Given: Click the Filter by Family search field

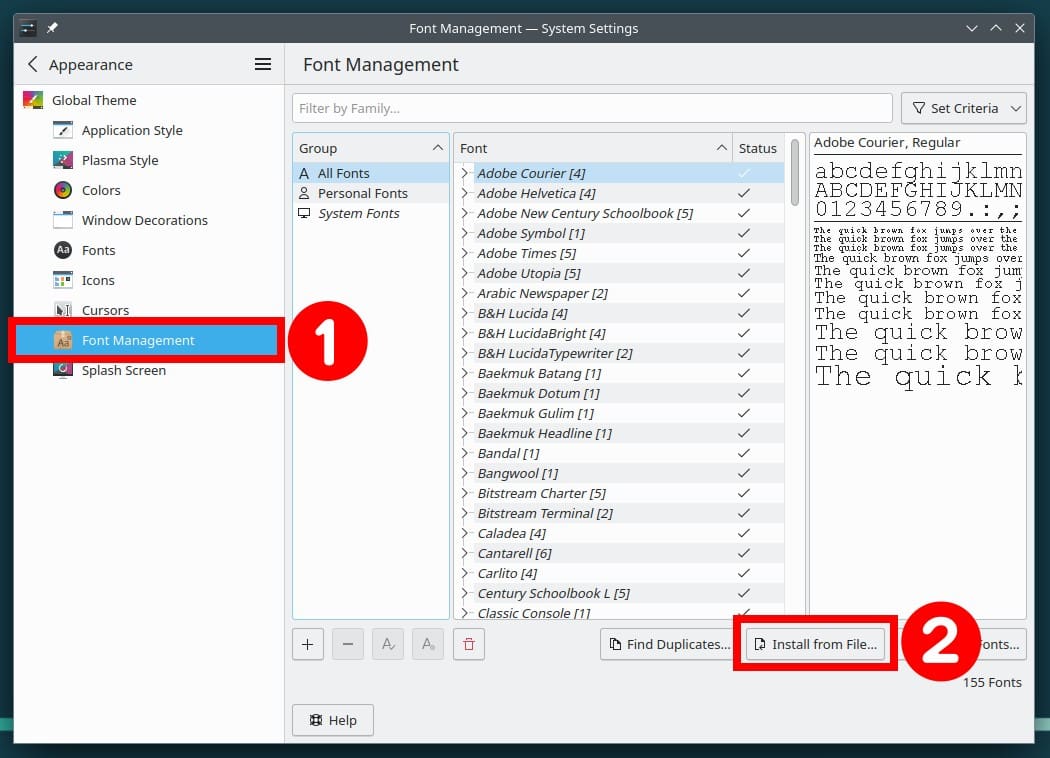Looking at the screenshot, I should coord(592,108).
